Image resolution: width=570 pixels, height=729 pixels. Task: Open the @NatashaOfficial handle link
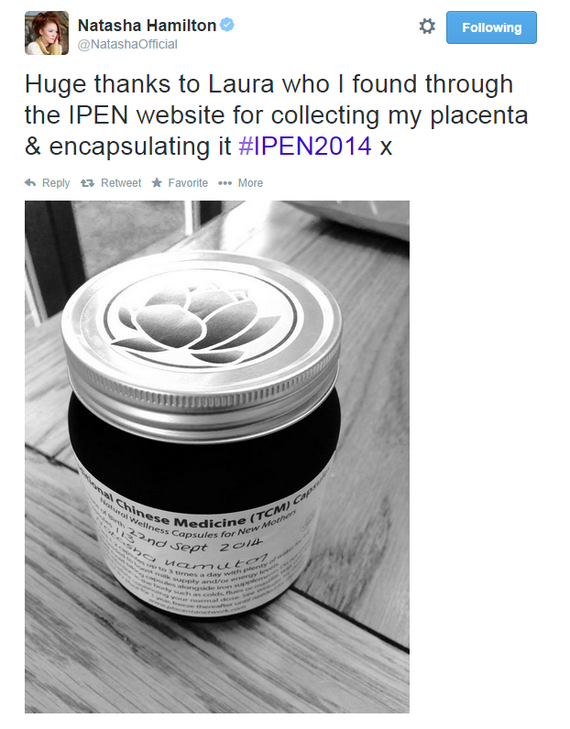pos(127,44)
